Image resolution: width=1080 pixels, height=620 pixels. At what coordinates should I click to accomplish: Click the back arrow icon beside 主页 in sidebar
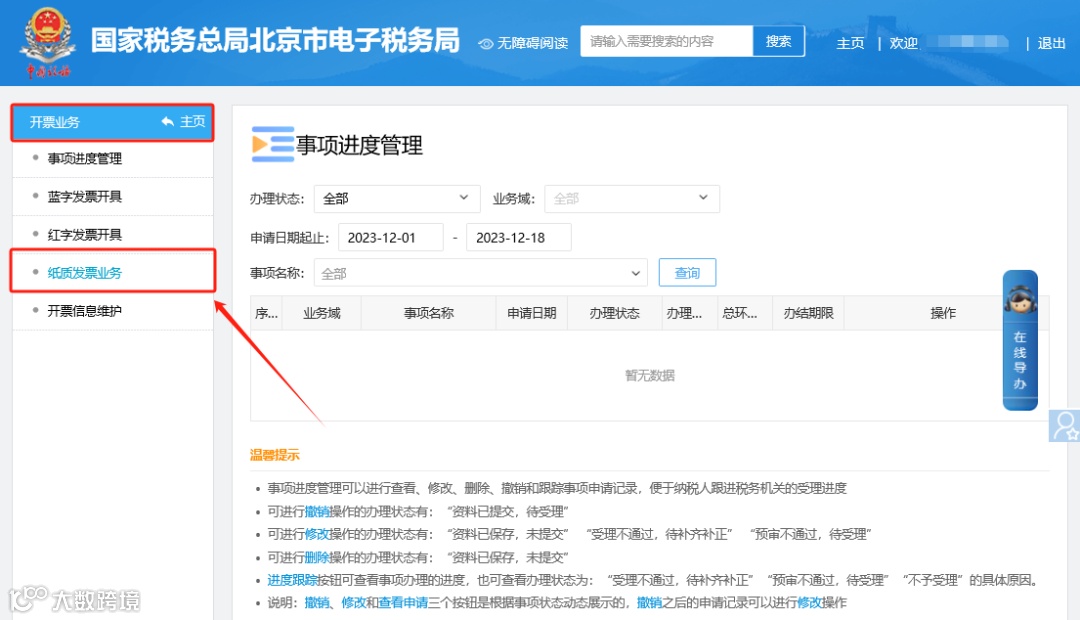tap(167, 122)
